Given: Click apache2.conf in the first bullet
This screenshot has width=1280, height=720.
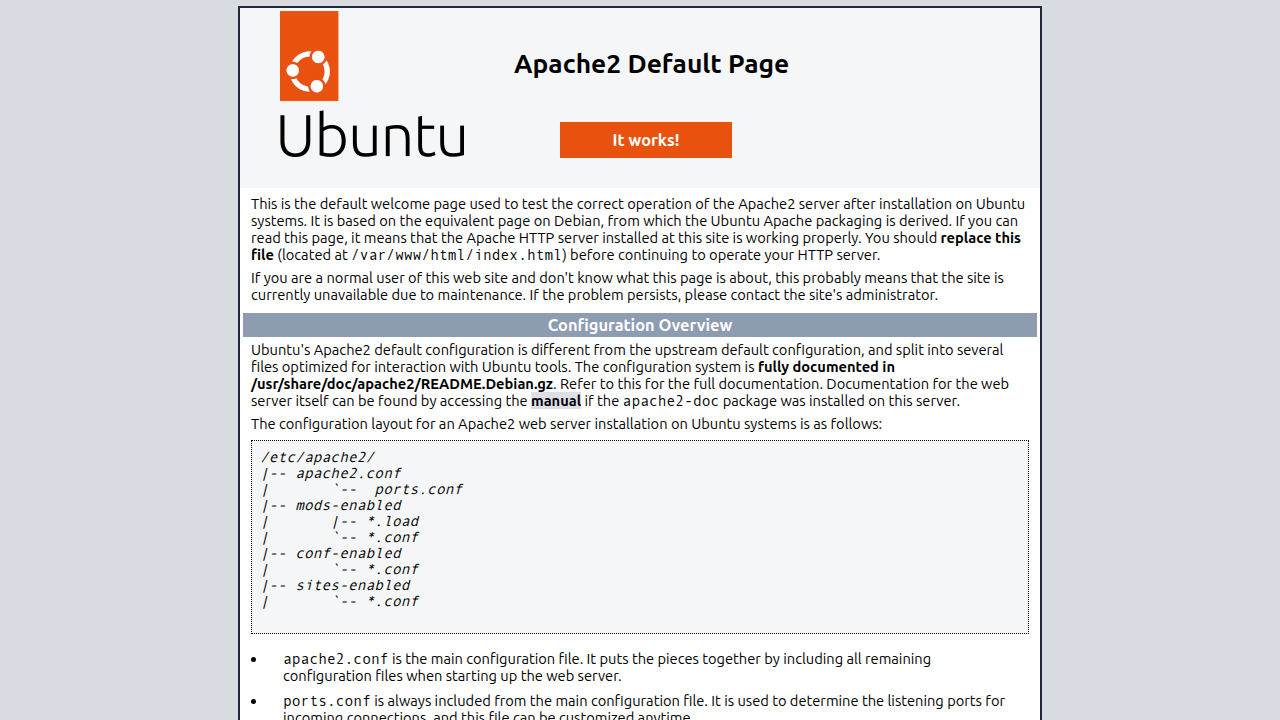Looking at the screenshot, I should 335,659.
